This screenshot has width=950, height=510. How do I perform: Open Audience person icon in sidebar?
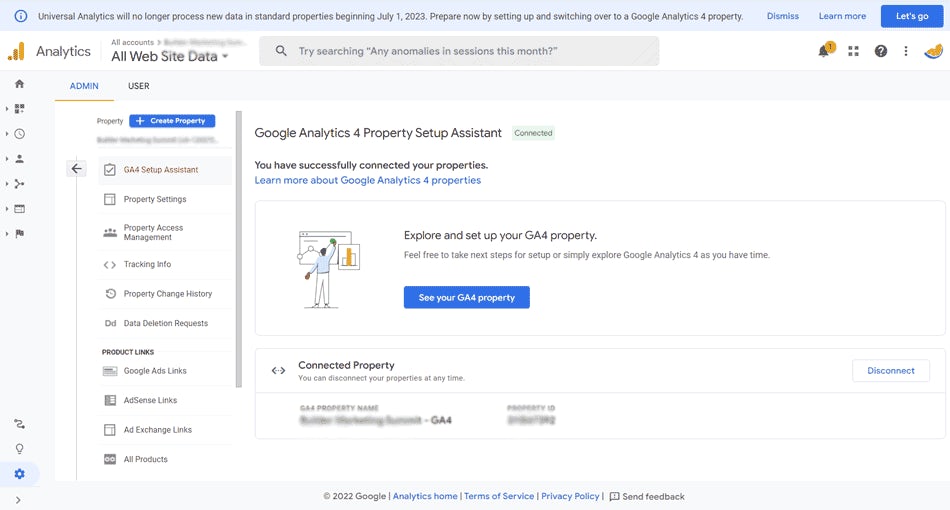tap(19, 159)
